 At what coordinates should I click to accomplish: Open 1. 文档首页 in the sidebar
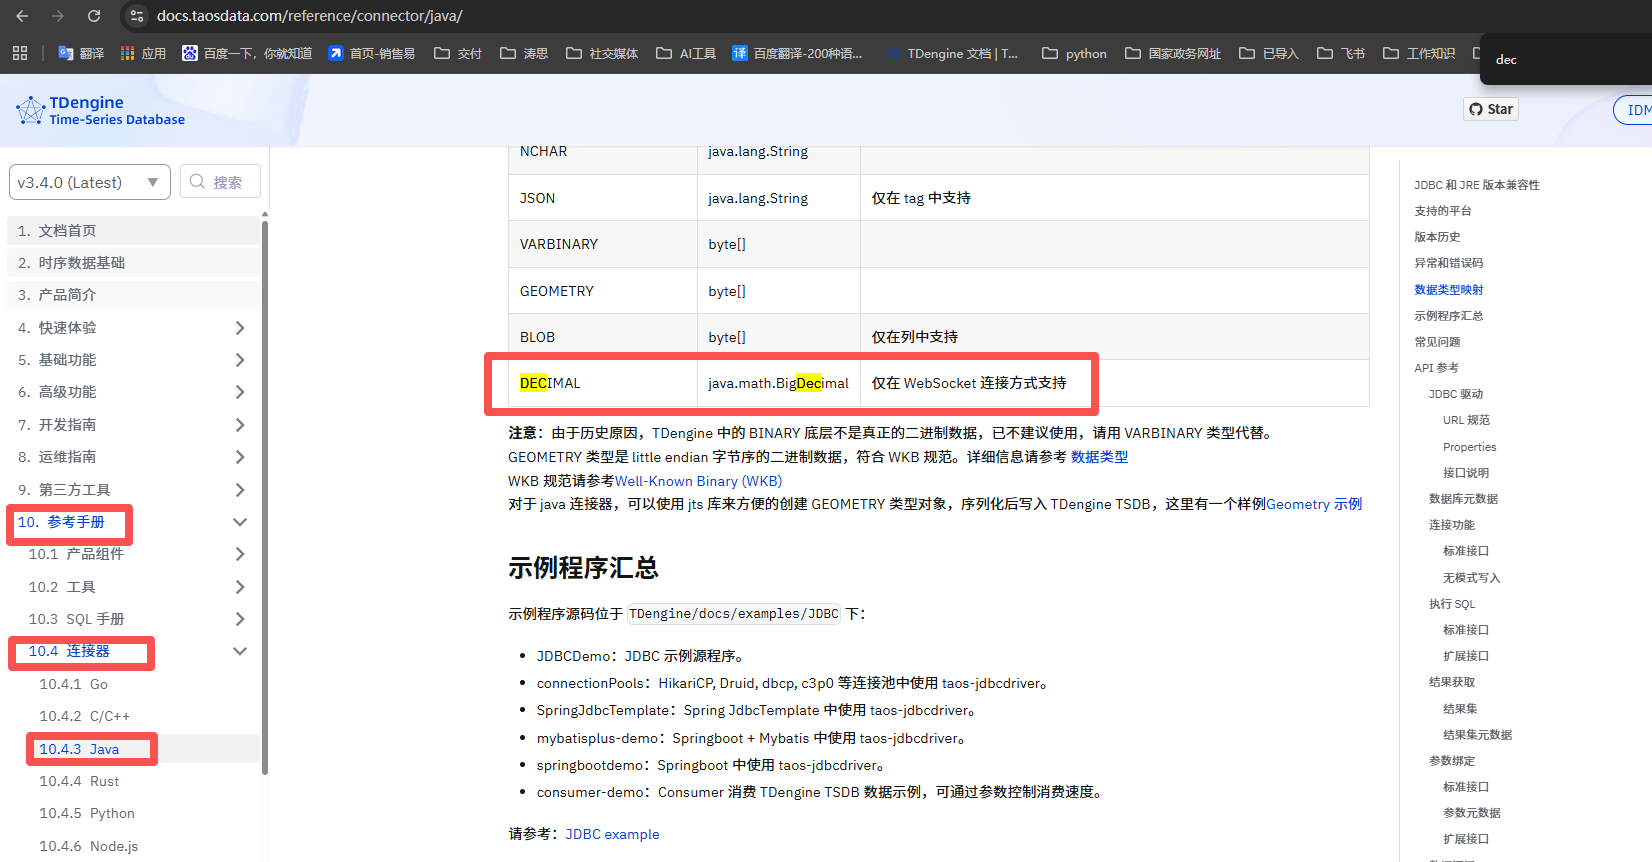coord(67,231)
